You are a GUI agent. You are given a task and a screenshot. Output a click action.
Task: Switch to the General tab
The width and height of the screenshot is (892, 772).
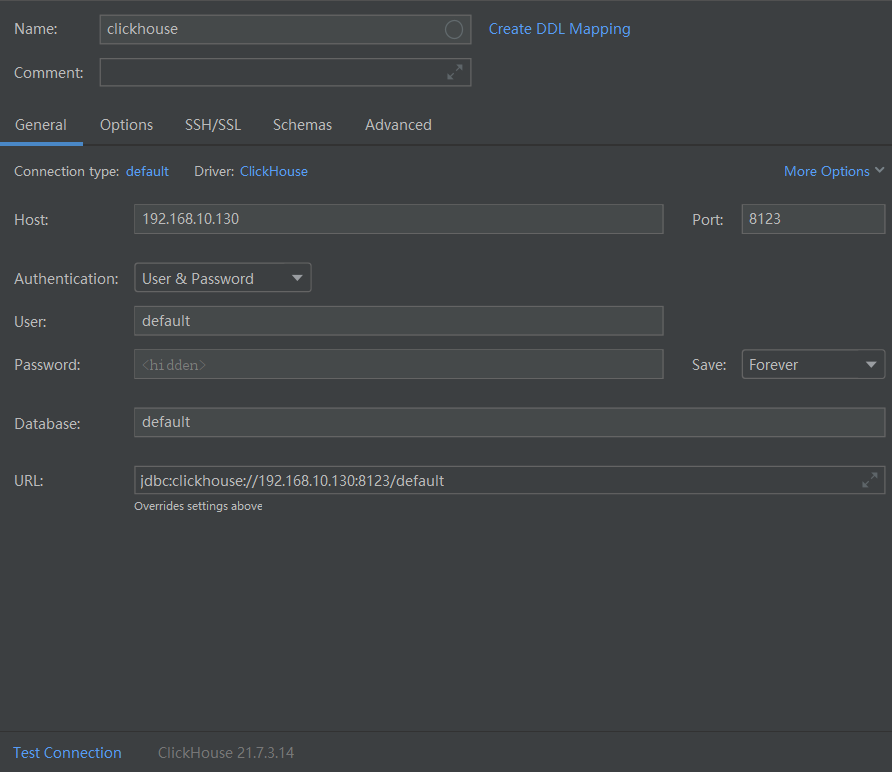[x=41, y=125]
